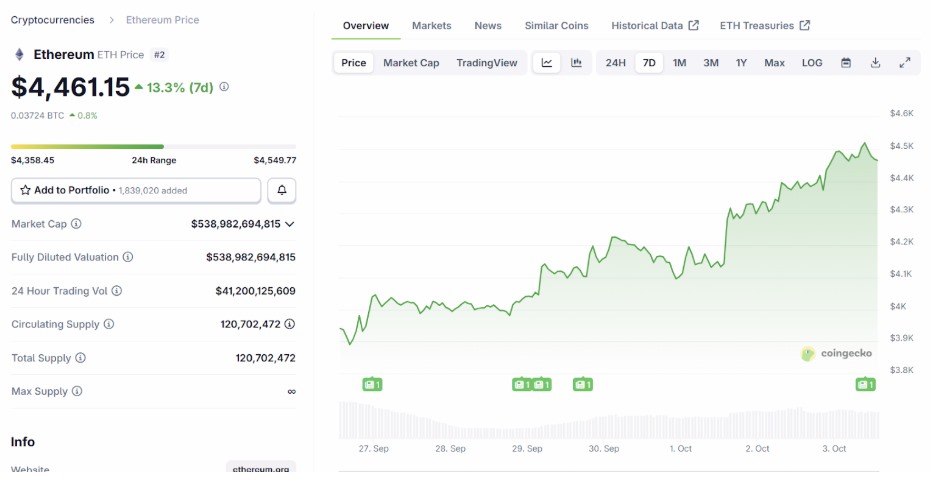Select the 1M time range

(x=680, y=63)
